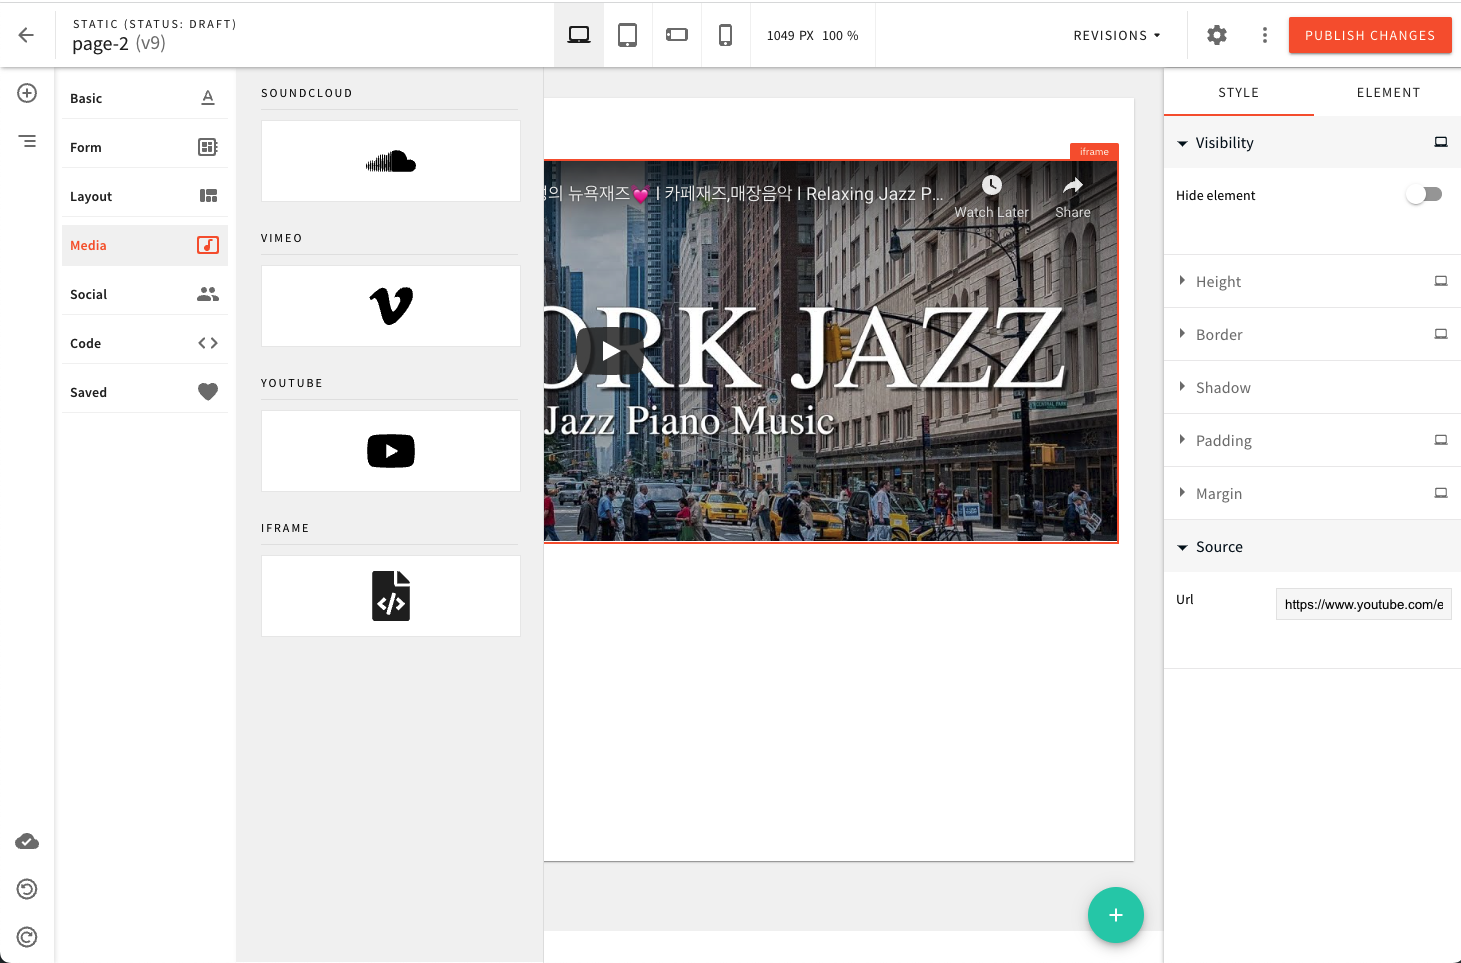Insert a Vimeo element
The width and height of the screenshot is (1461, 963).
(x=391, y=306)
